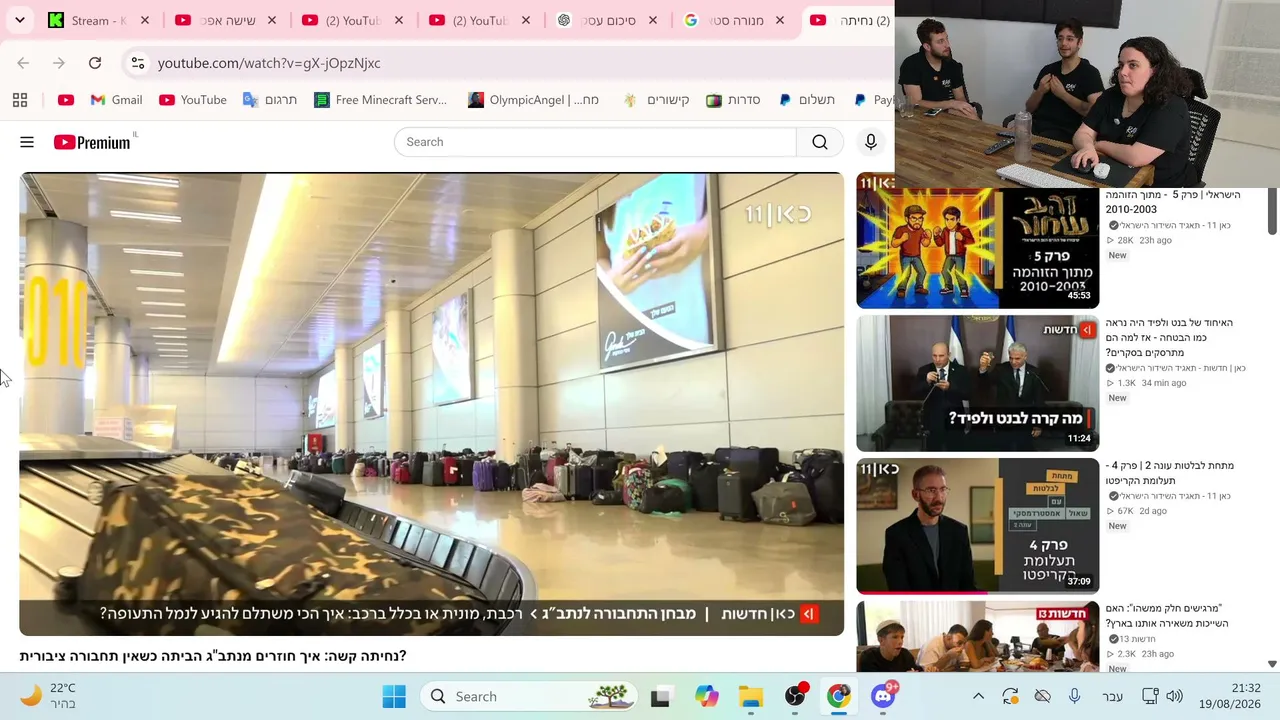Open the חדשות 13 channel name link
Image resolution: width=1280 pixels, height=720 pixels.
[1137, 639]
